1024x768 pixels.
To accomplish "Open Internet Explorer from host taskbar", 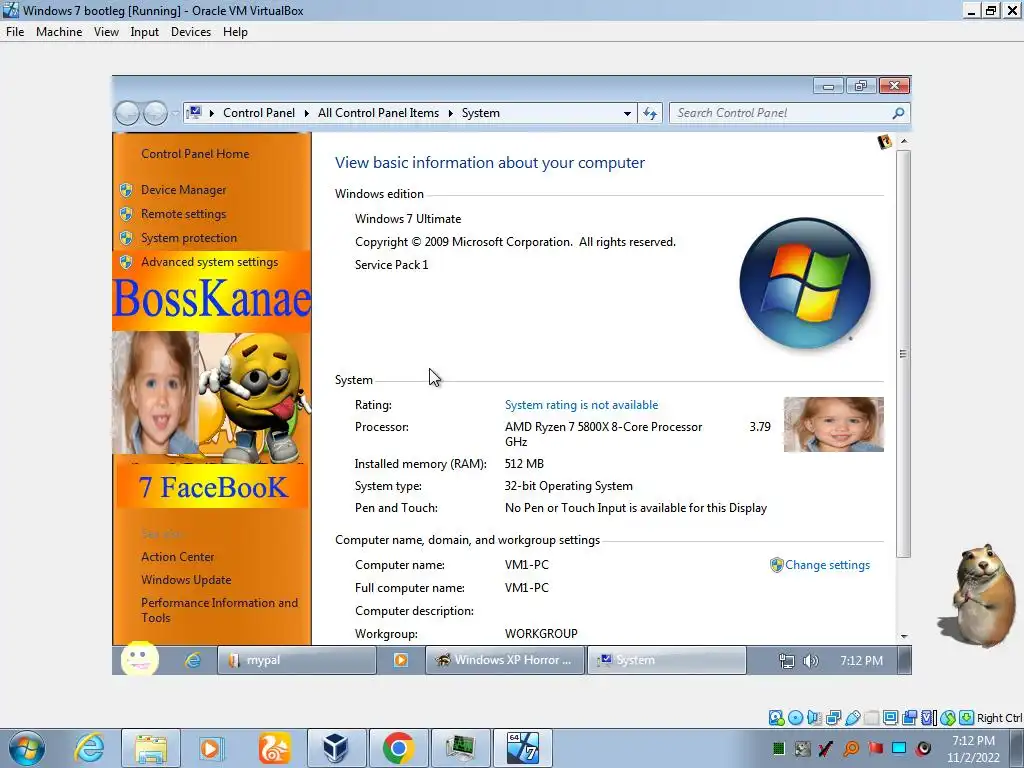I will (89, 748).
